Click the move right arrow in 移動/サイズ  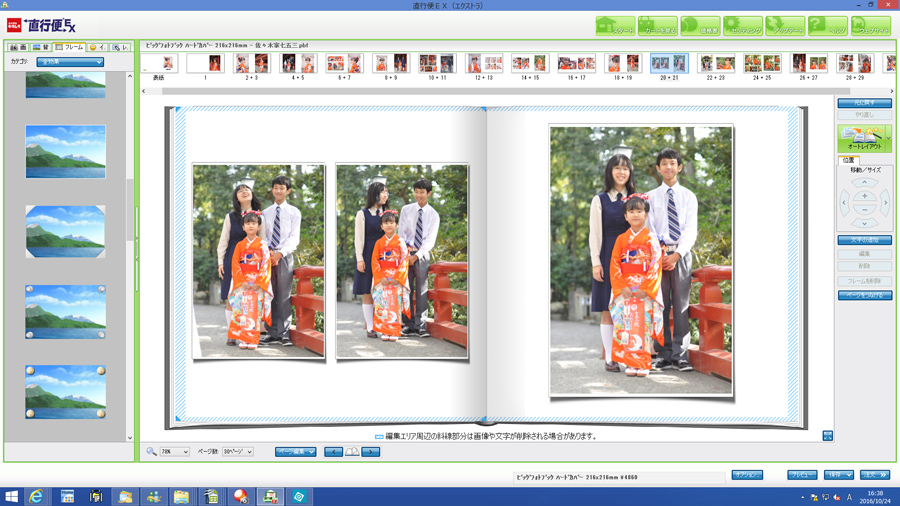(x=885, y=203)
